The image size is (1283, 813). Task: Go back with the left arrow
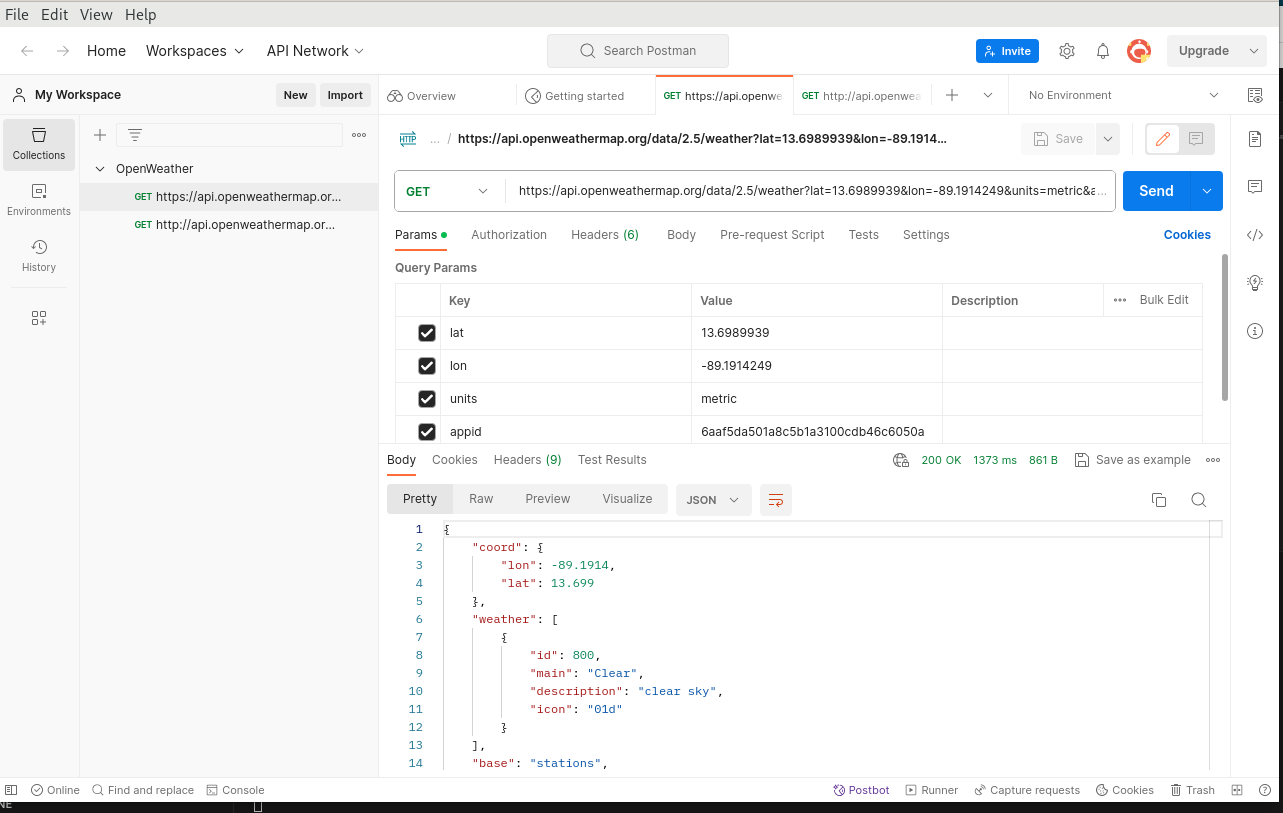(x=27, y=51)
